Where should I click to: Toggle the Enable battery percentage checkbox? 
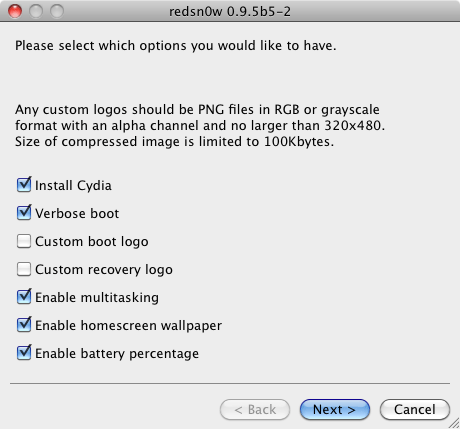(24, 353)
